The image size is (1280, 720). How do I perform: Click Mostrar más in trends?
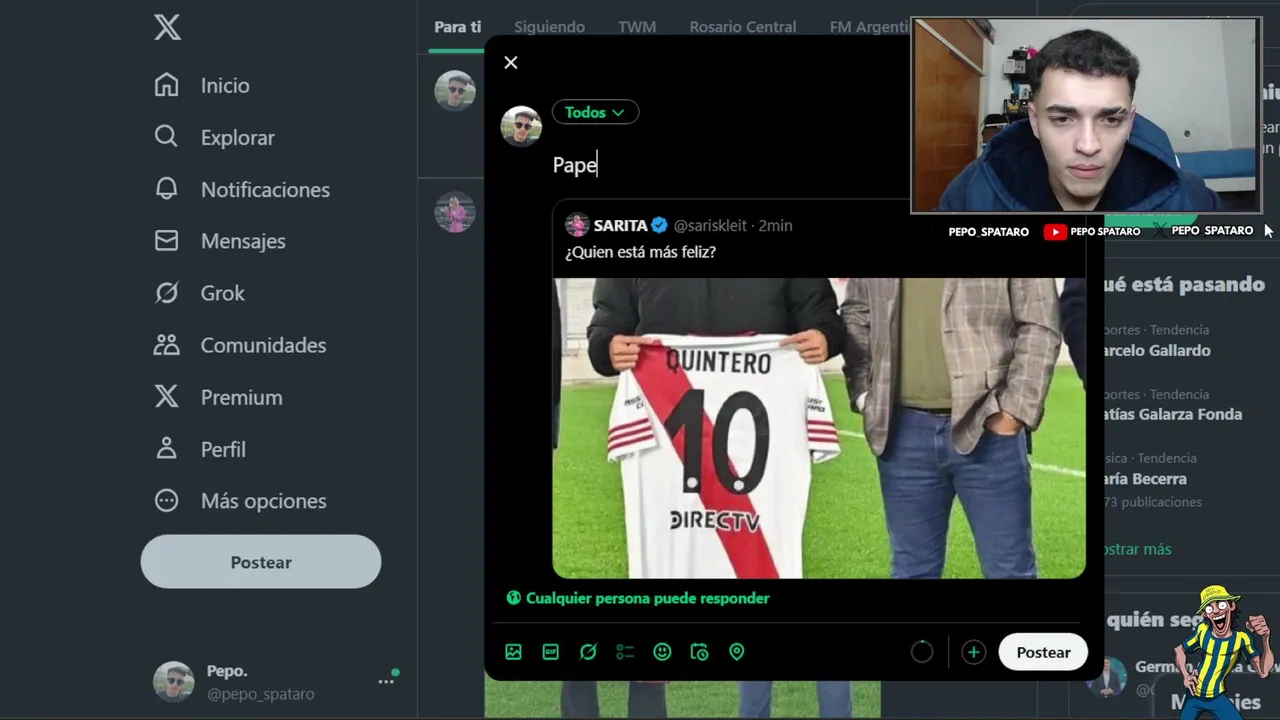(1134, 549)
